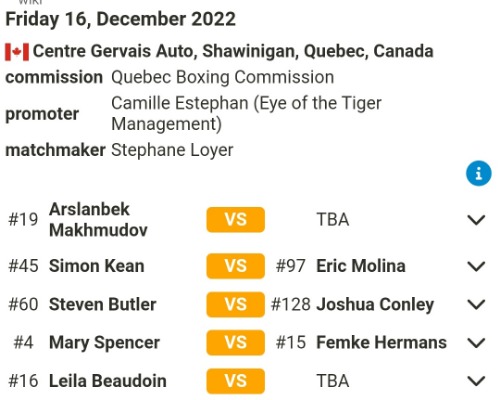Click the Canada flag icon
Screen dimensions: 500x400
coord(17,52)
